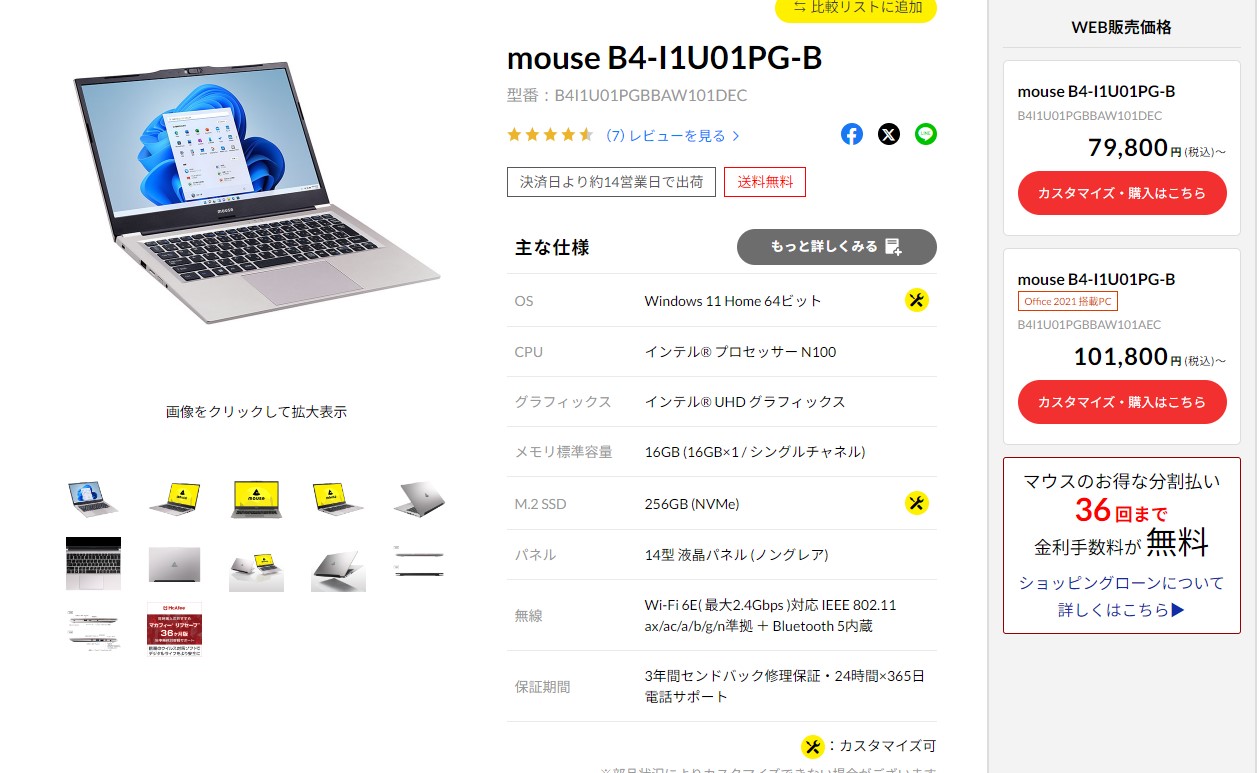The height and width of the screenshot is (773, 1259).
Task: Share product via X icon
Action: tap(889, 134)
